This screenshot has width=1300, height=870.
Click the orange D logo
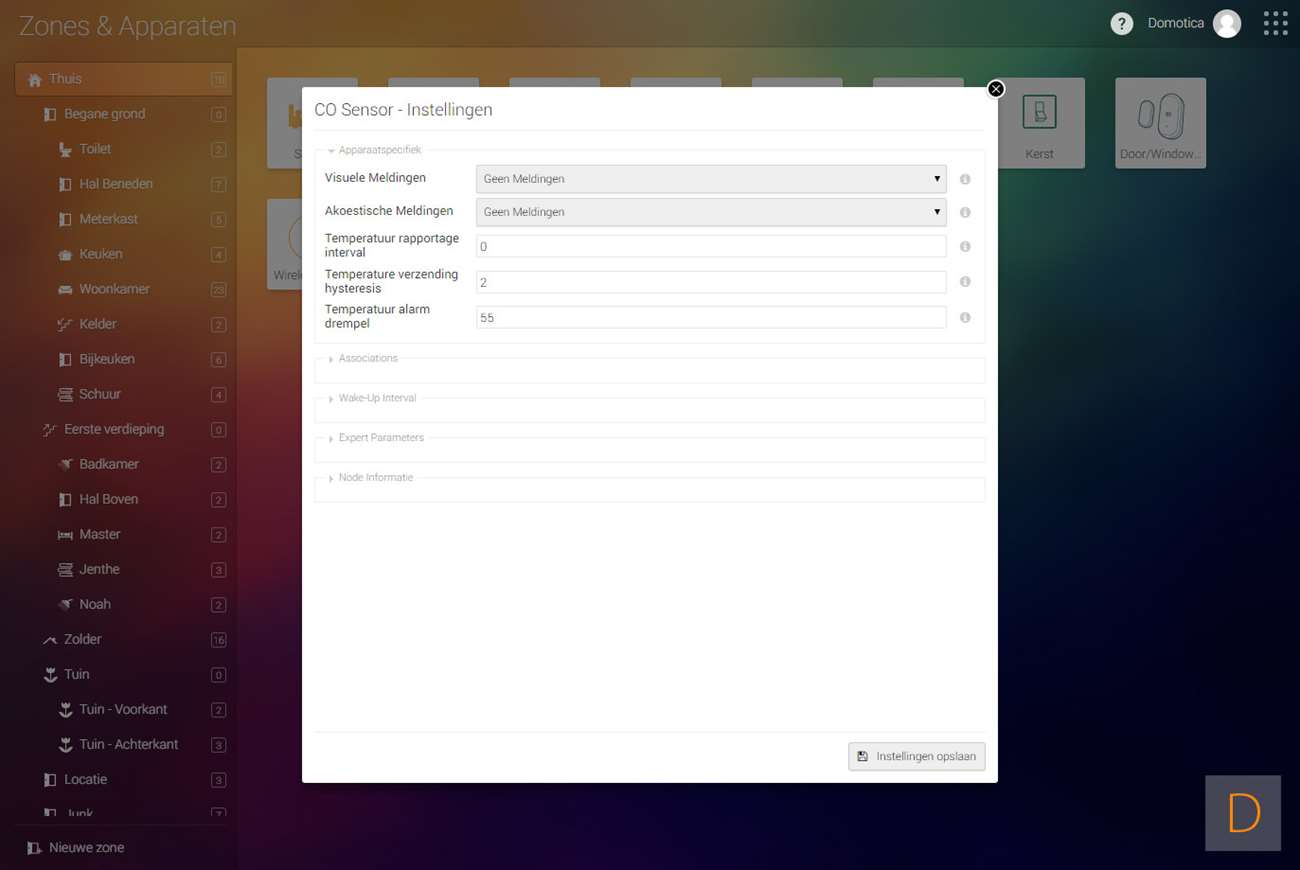(1243, 813)
